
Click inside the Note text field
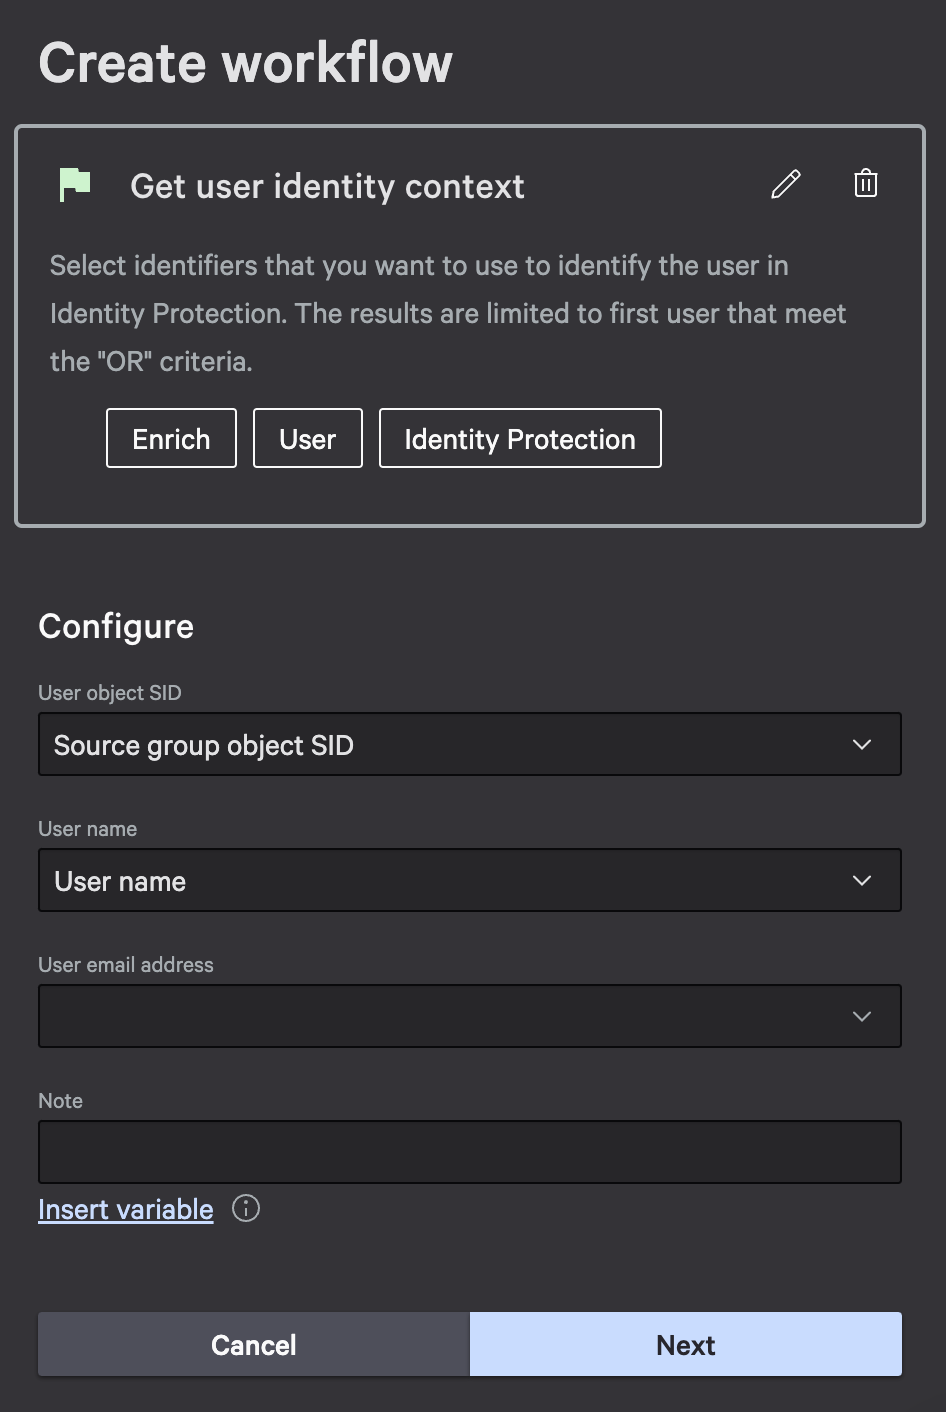point(470,1151)
